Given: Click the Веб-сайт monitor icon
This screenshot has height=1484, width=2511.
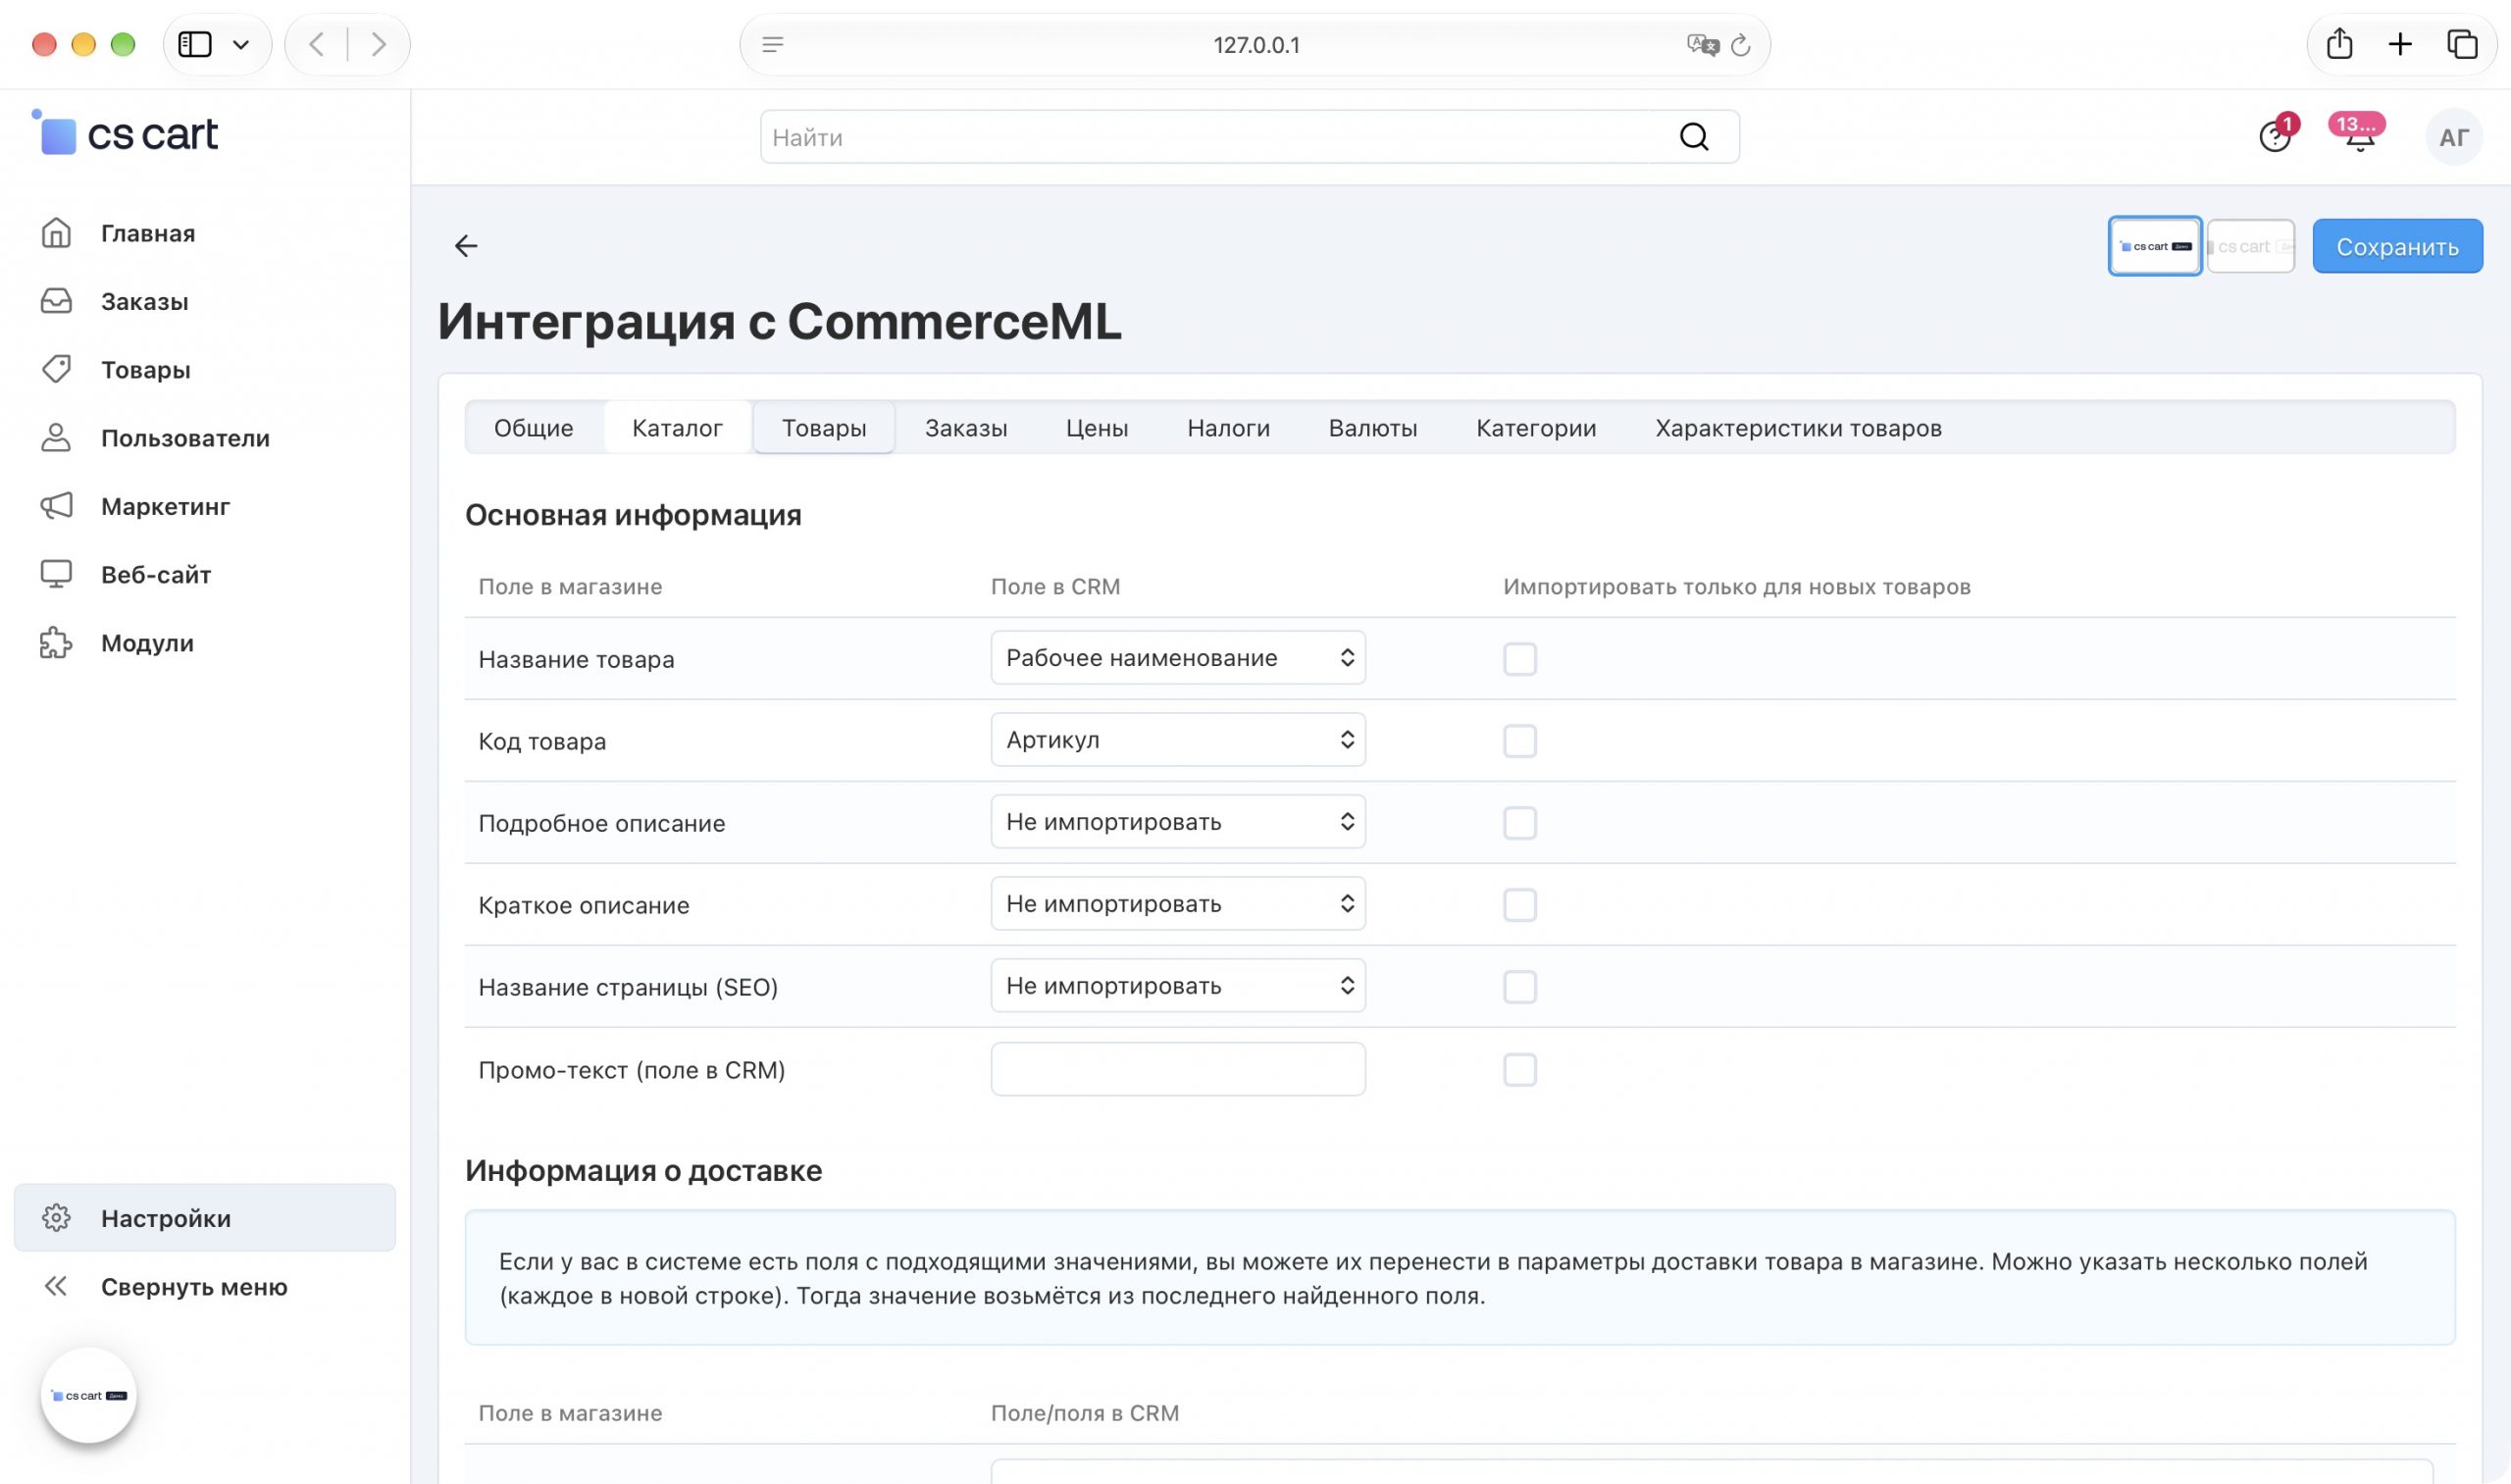Looking at the screenshot, I should click(x=56, y=574).
